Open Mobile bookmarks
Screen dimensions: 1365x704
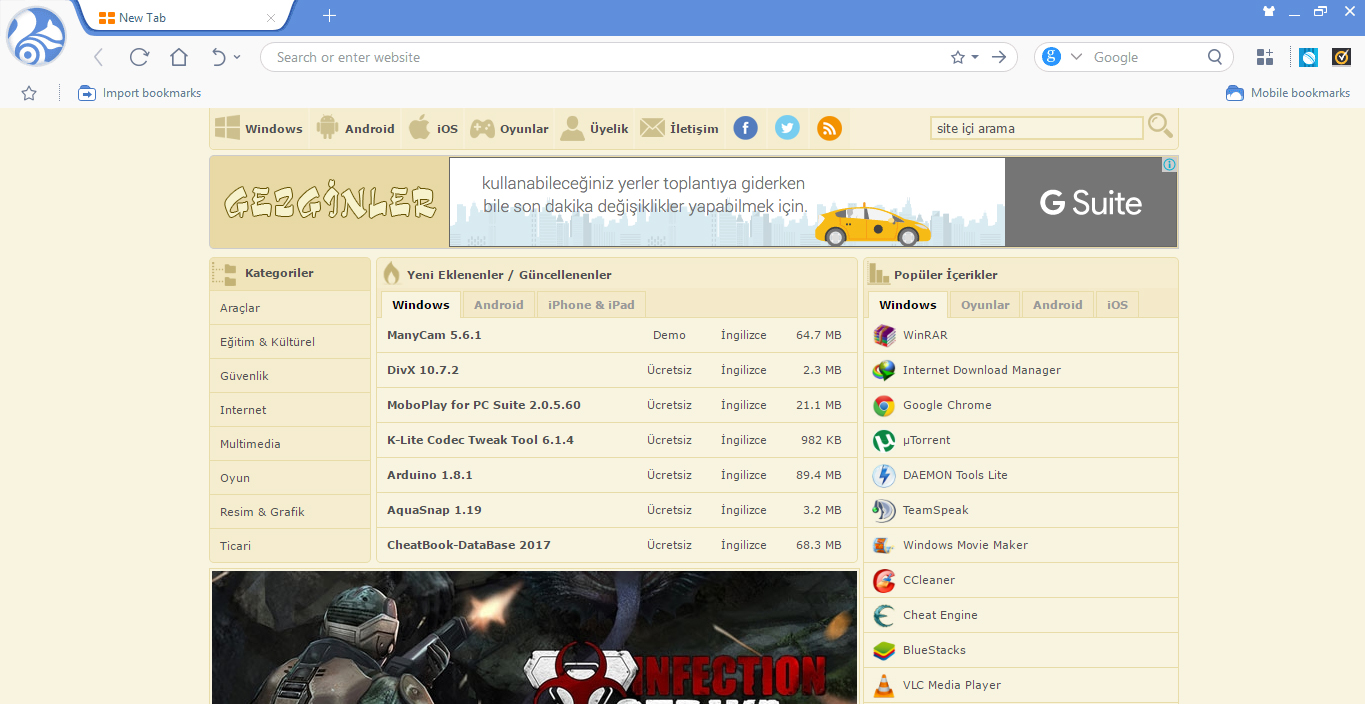coord(1288,93)
